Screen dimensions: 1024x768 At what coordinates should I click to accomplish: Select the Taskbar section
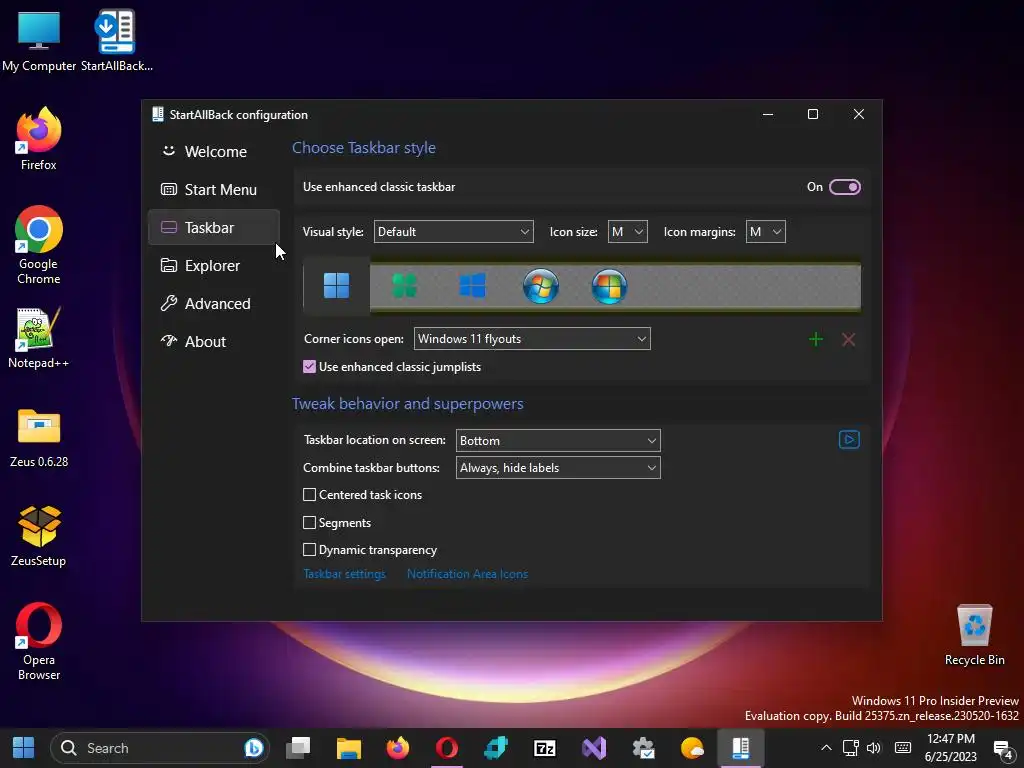(x=214, y=227)
